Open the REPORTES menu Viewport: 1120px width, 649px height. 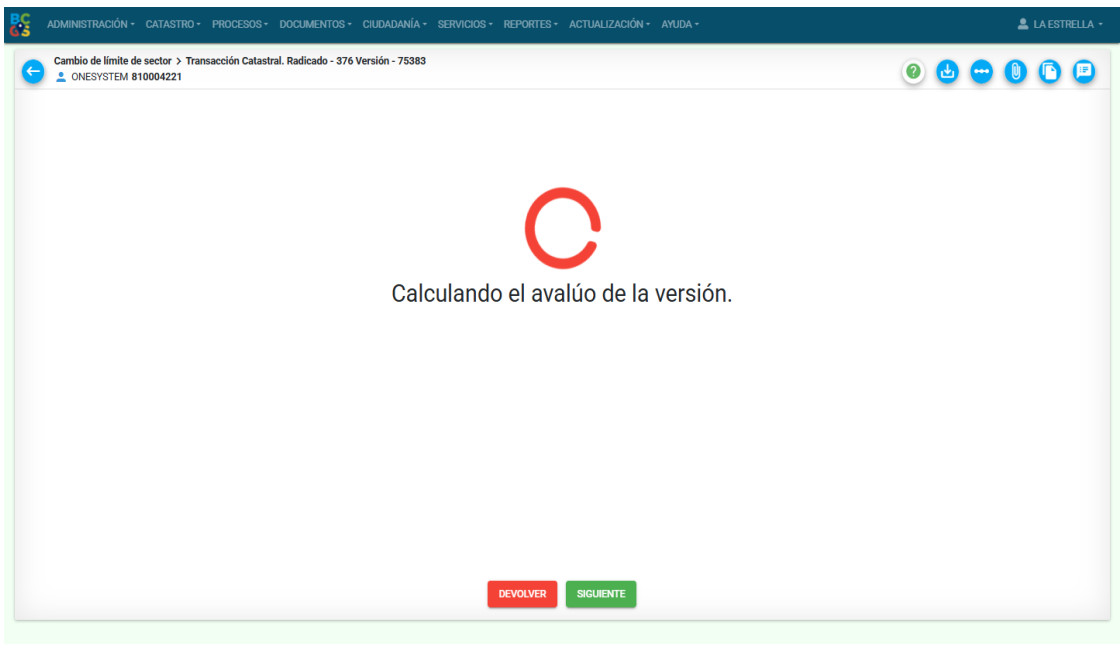[x=530, y=24]
